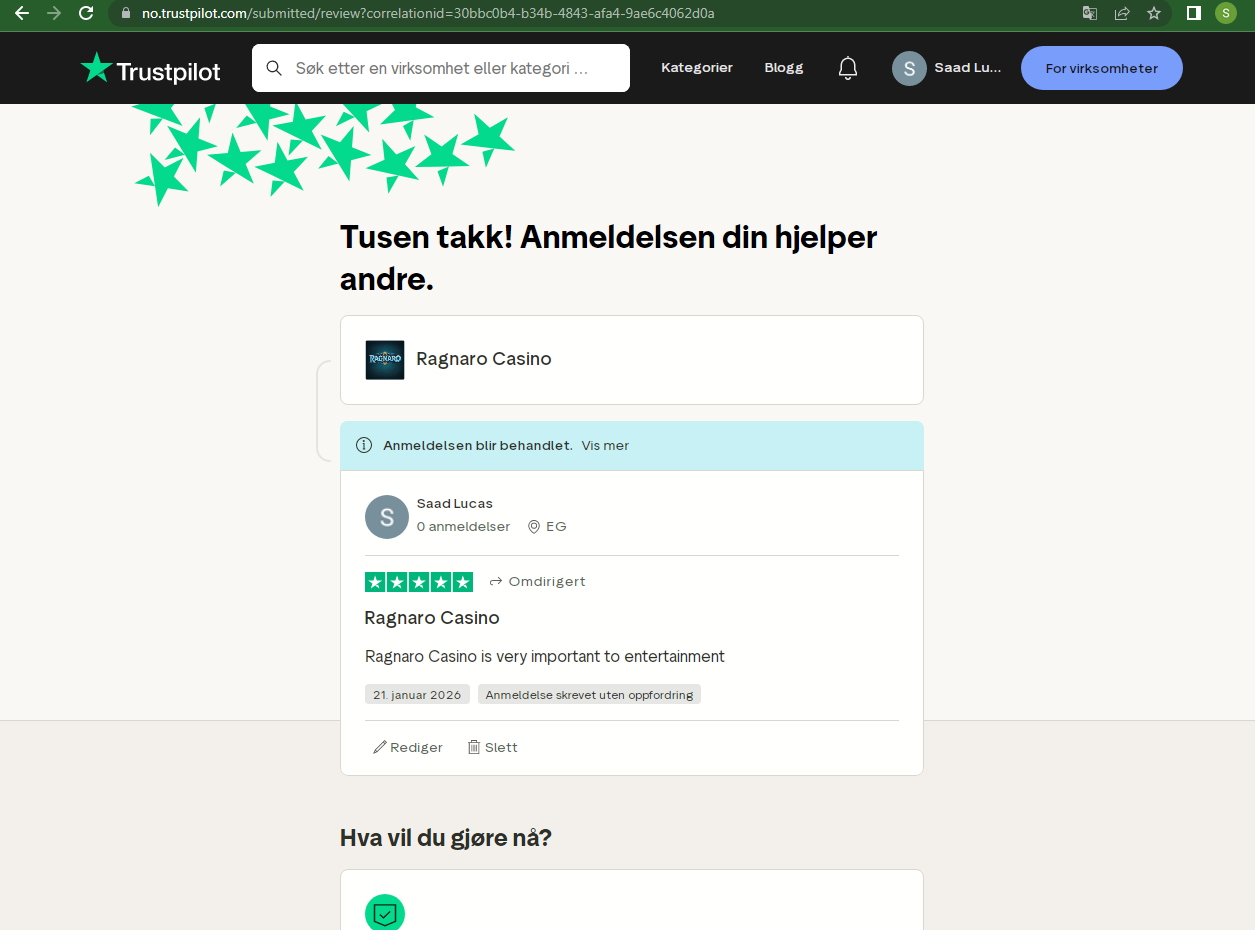Image resolution: width=1255 pixels, height=930 pixels.
Task: Open the Saad Lu... account menu
Action: click(947, 68)
